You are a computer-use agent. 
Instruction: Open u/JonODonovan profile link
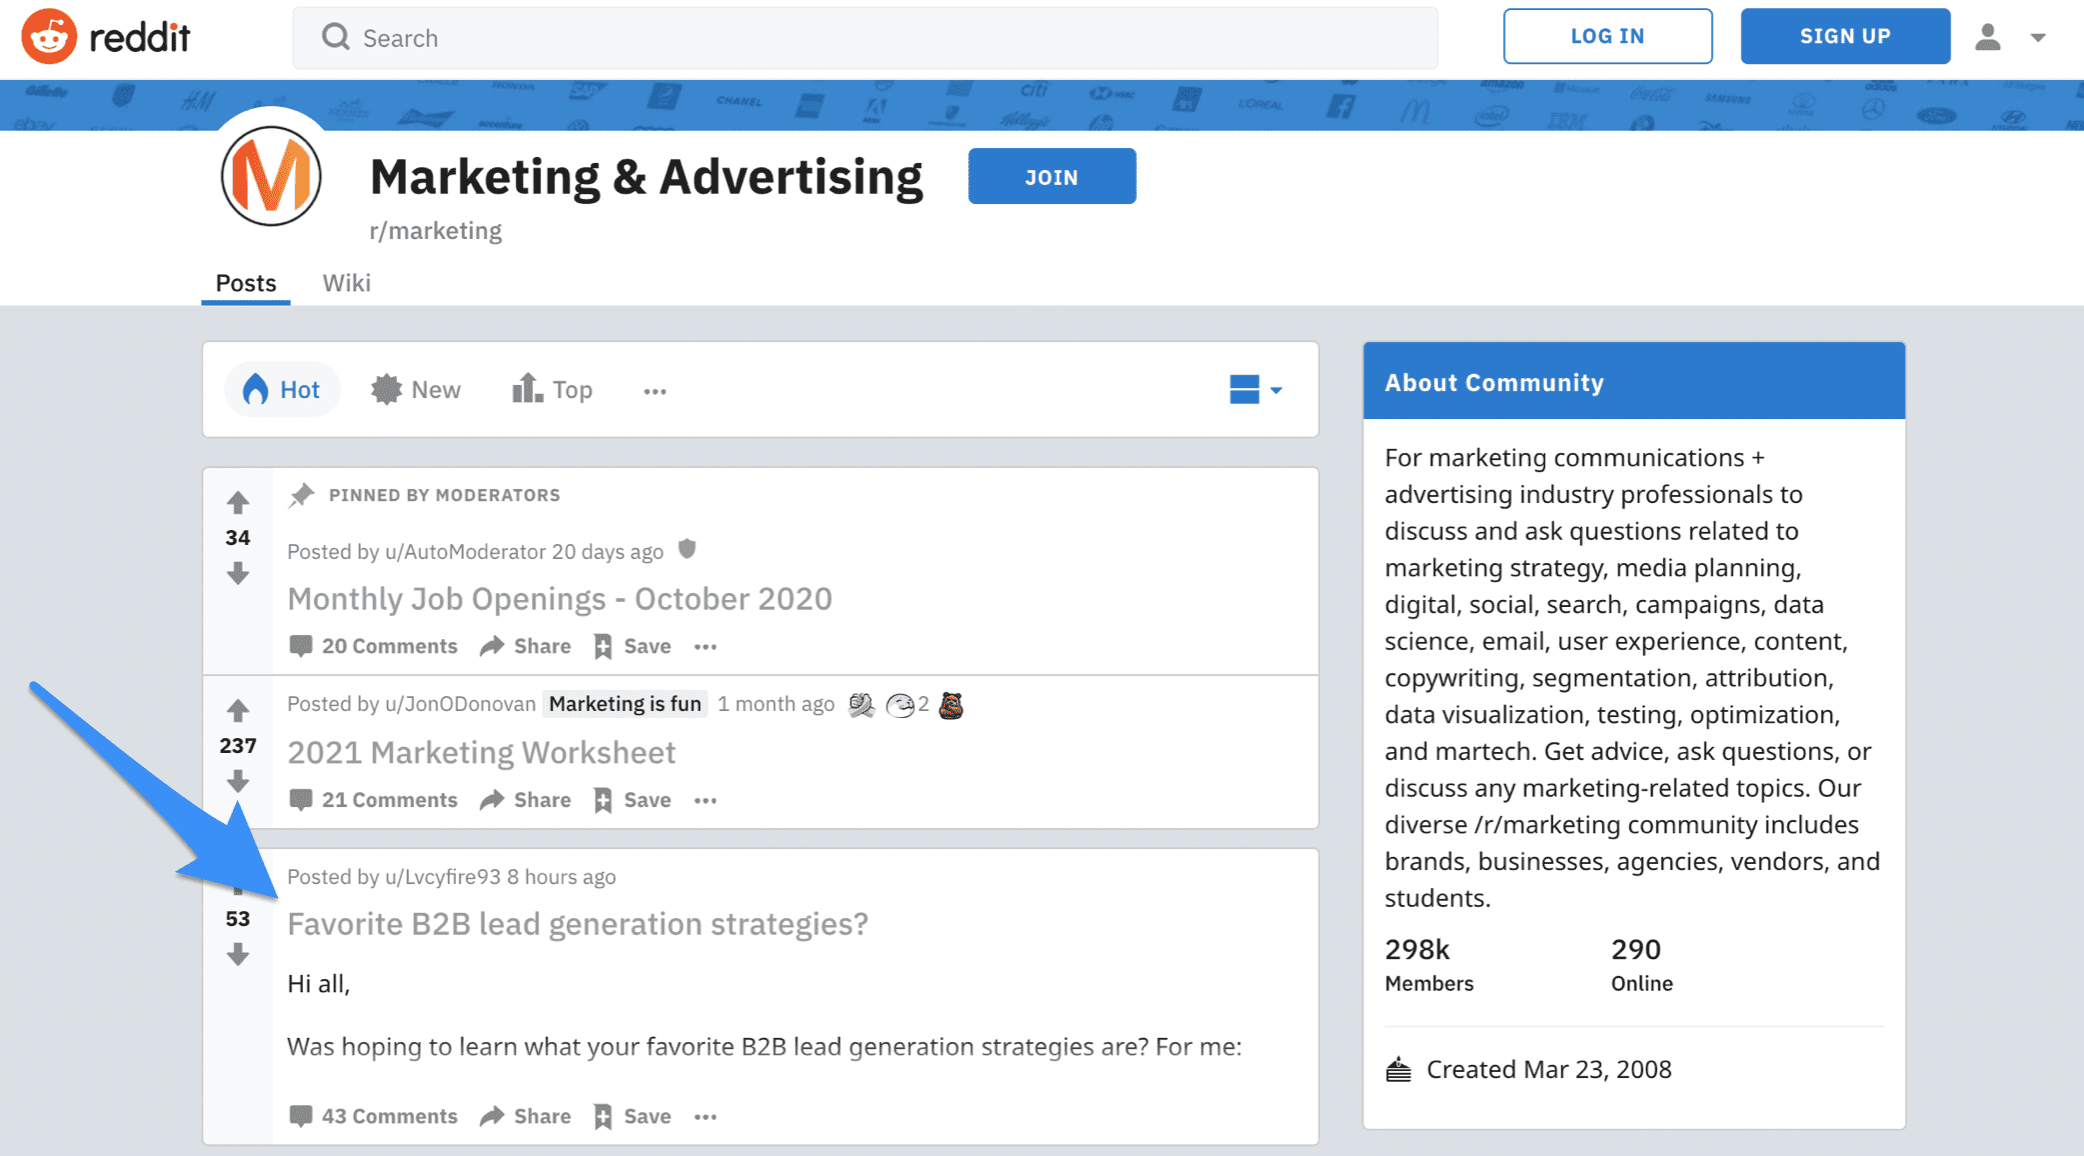[460, 704]
